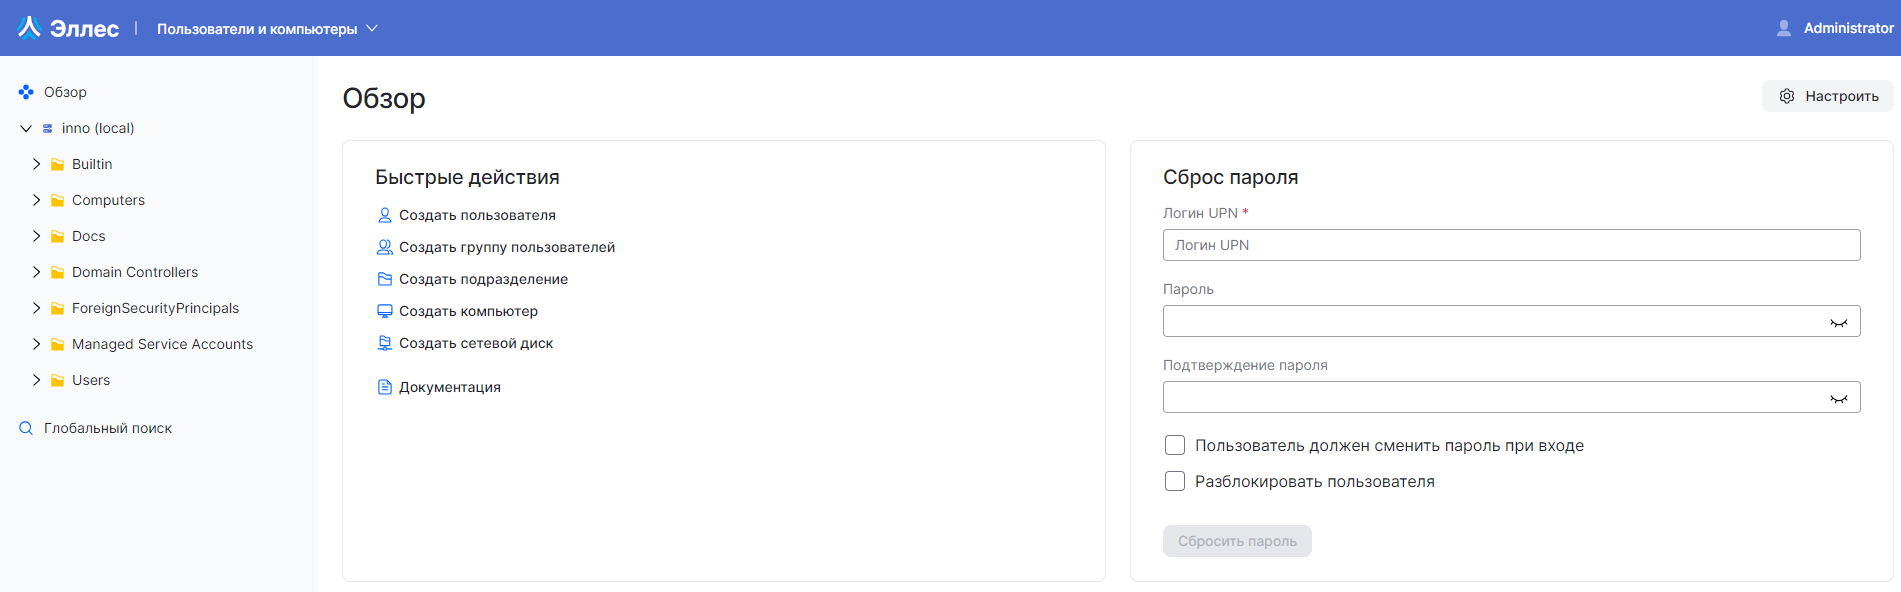Click the Create network drive icon
The width and height of the screenshot is (1901, 592).
point(384,343)
